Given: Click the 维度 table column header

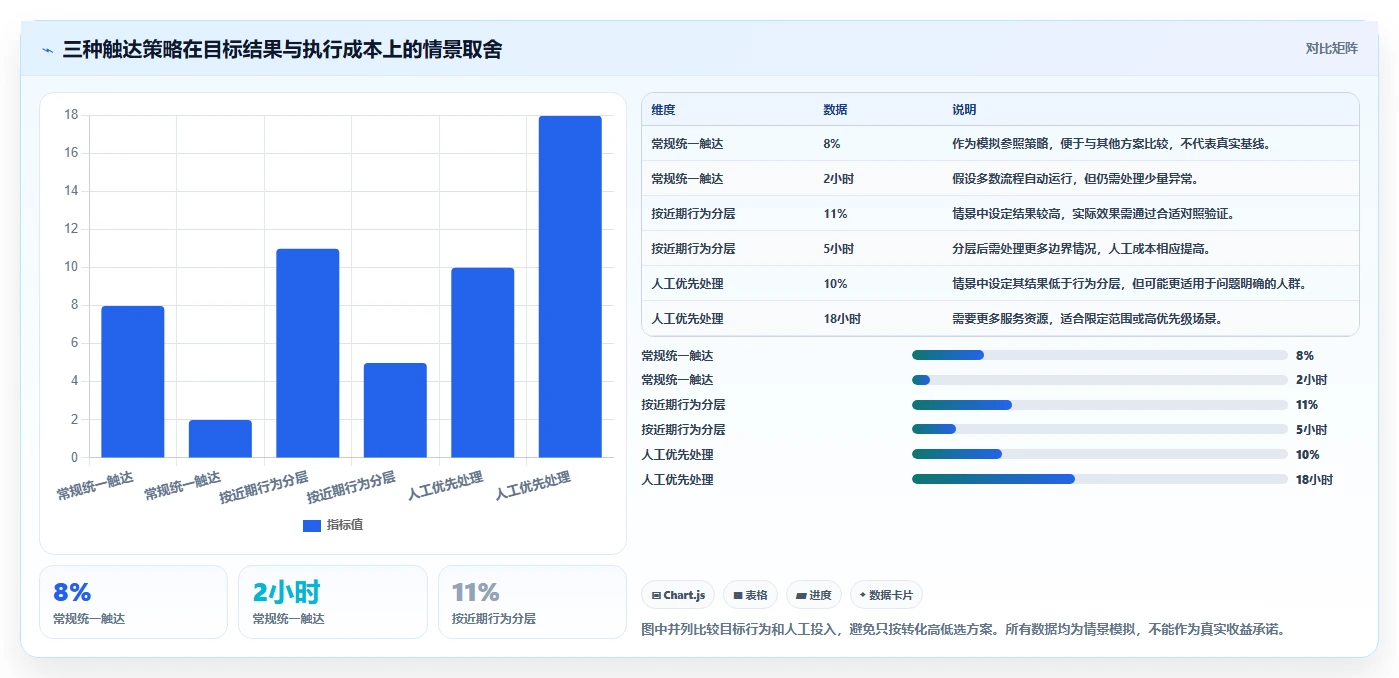Looking at the screenshot, I should click(663, 110).
